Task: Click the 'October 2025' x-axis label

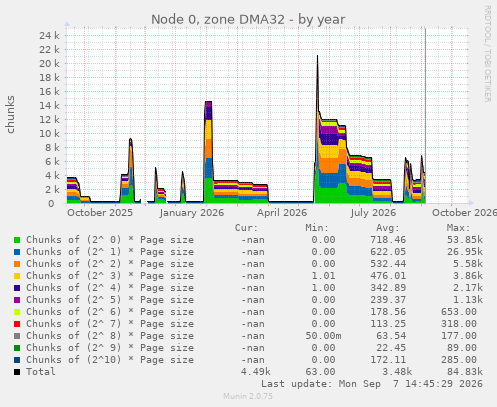Action: coord(100,213)
